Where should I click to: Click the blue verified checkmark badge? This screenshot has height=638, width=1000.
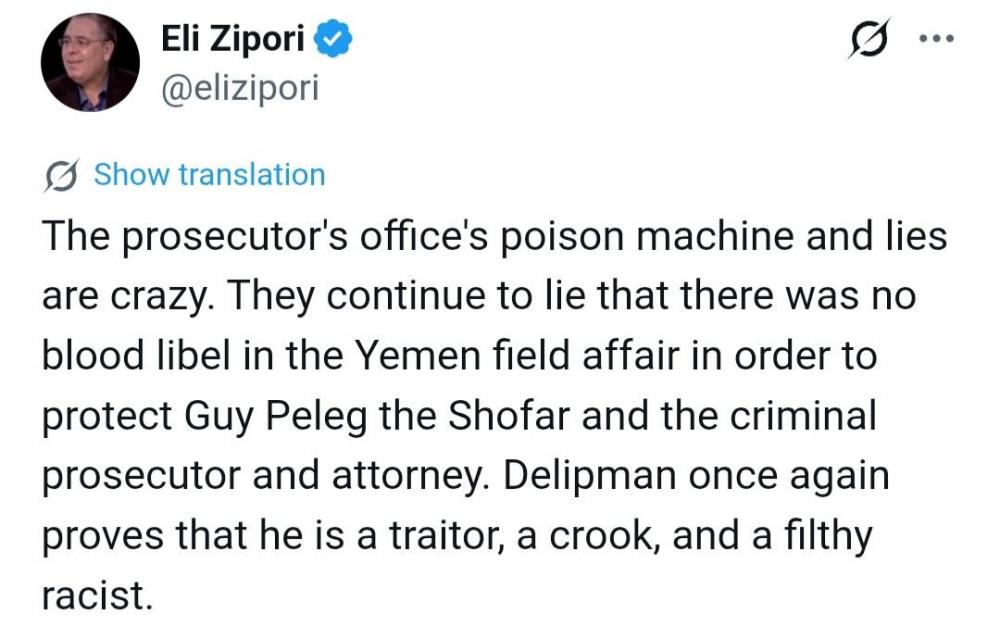pos(332,40)
